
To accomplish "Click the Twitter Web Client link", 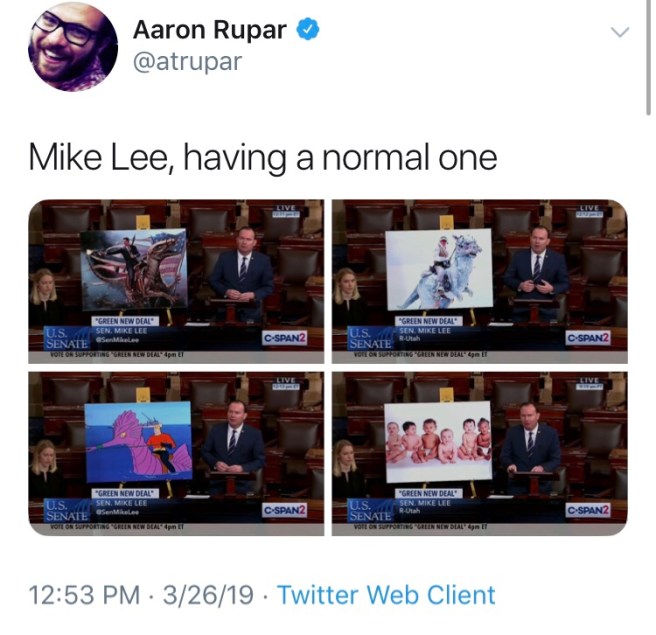I will 386,595.
